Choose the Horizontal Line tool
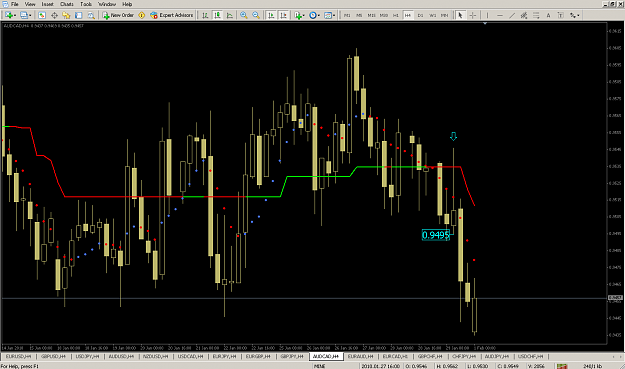 coord(500,15)
